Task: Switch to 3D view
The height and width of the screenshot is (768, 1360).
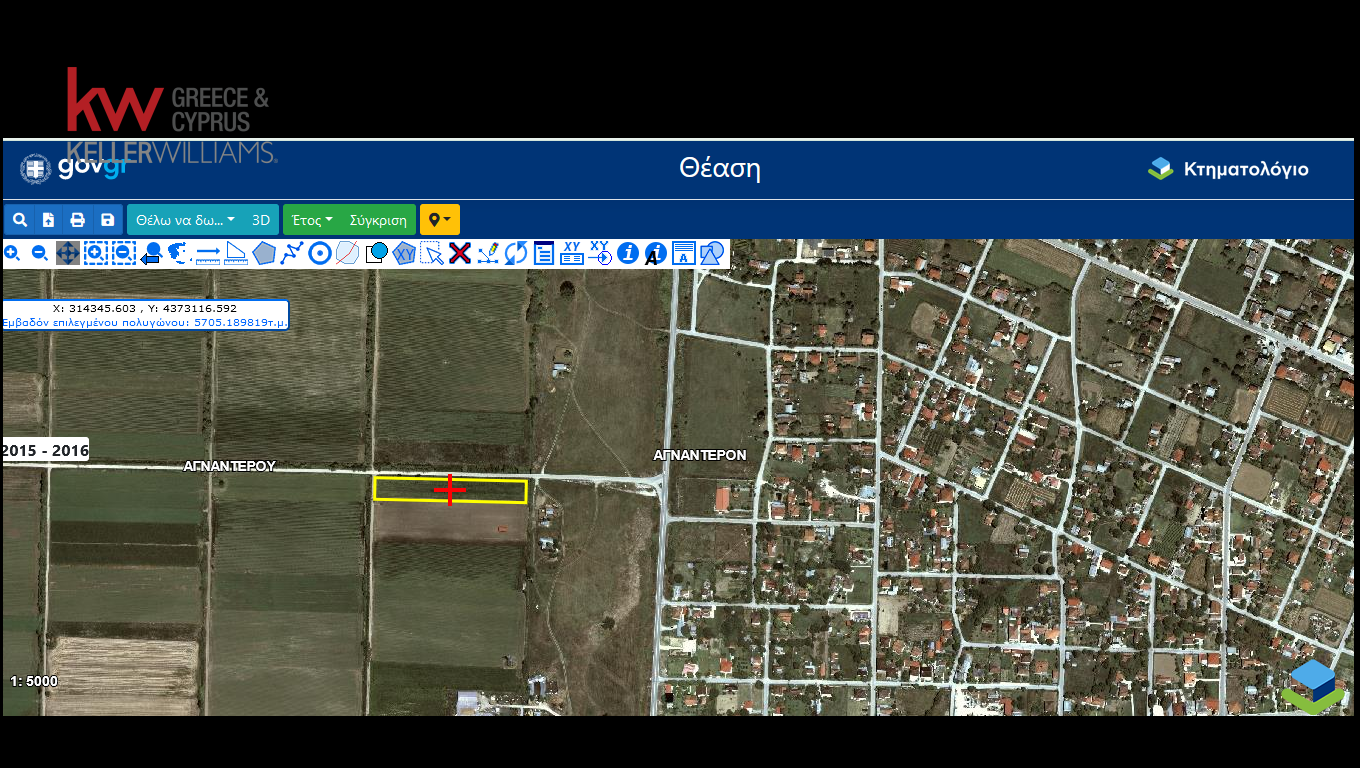Action: coord(261,220)
